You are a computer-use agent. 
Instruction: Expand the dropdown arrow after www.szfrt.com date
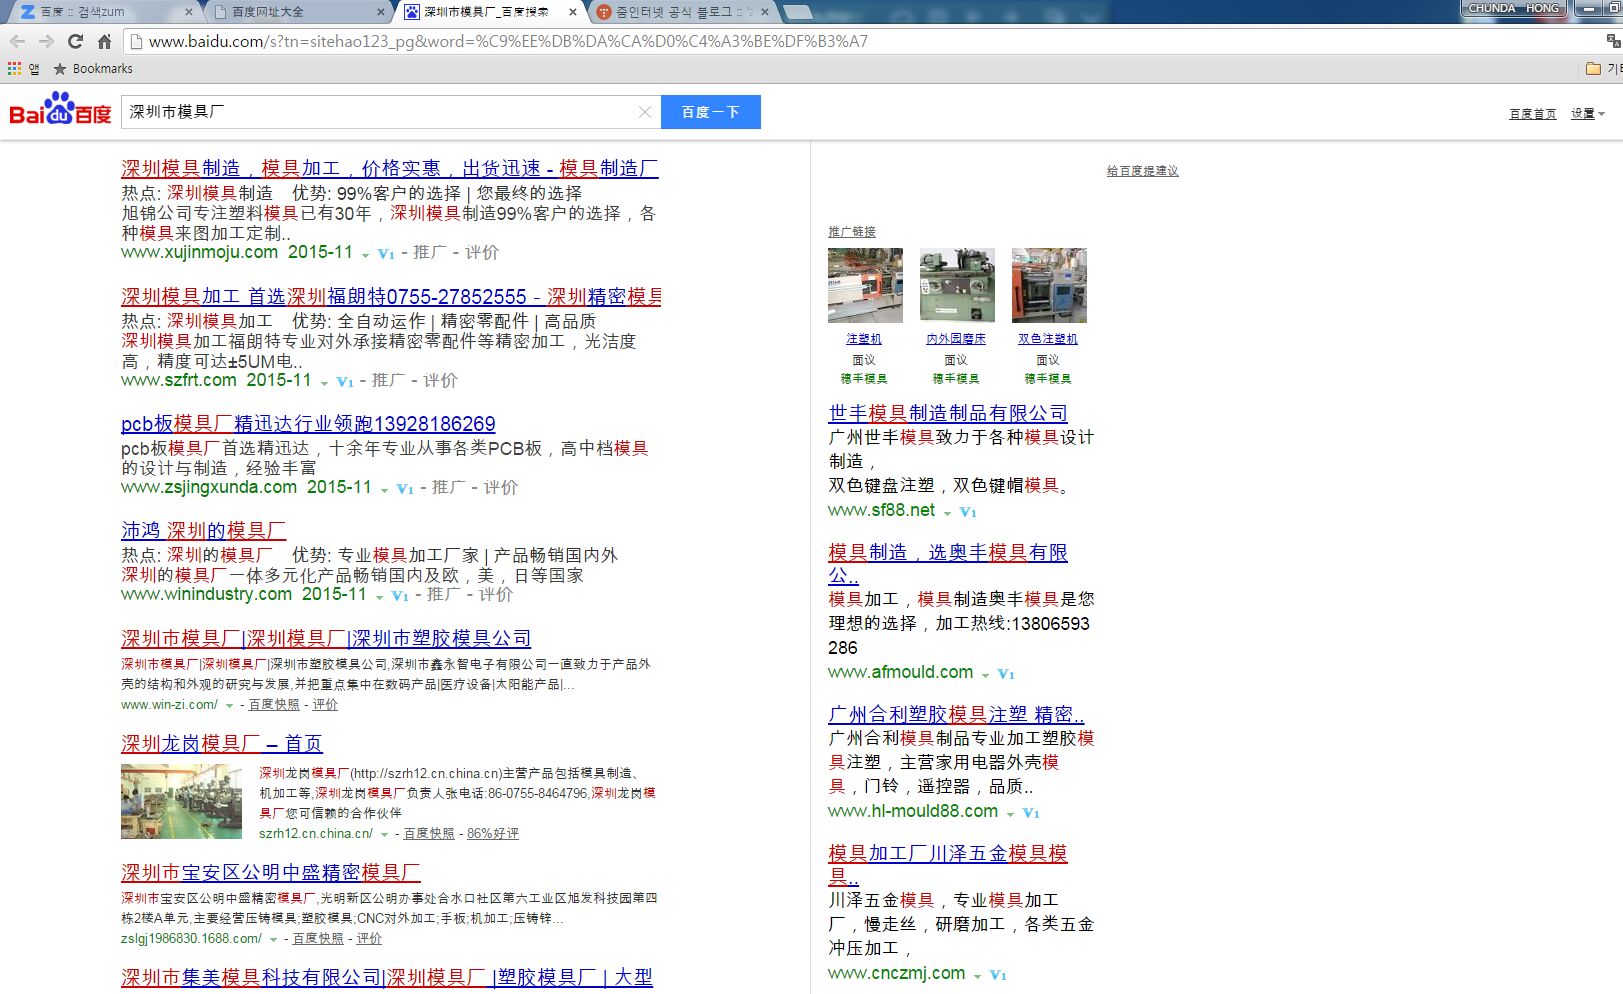point(326,383)
